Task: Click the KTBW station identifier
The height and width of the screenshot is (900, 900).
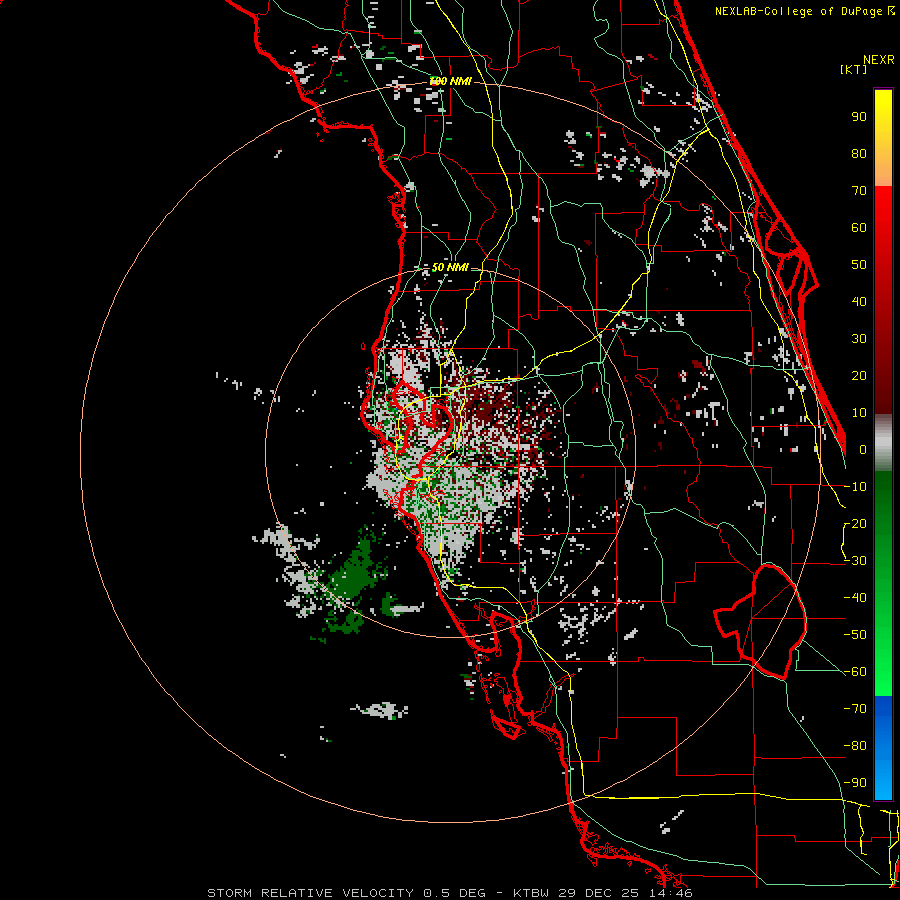Action: 533,893
